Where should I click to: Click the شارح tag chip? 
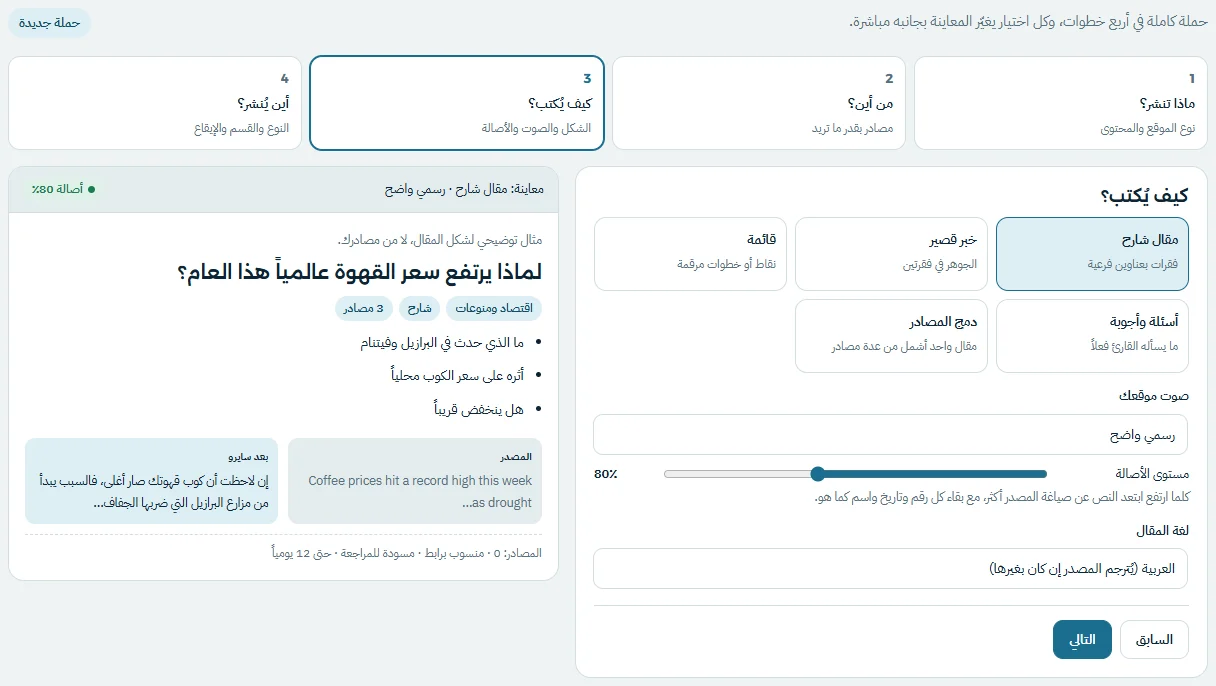click(420, 309)
